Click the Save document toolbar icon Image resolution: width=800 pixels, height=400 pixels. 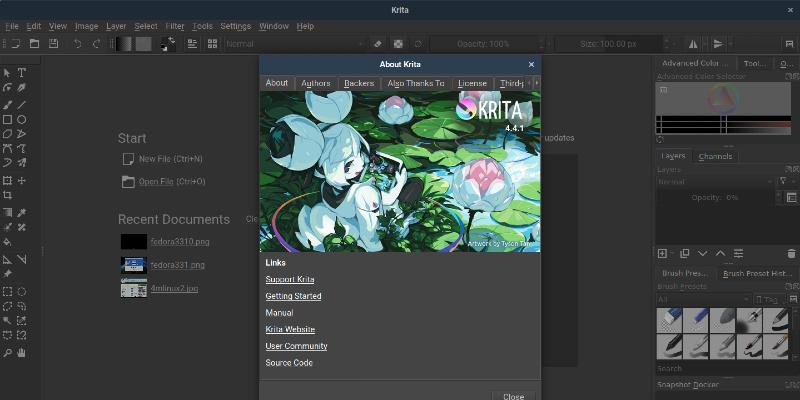(53, 44)
